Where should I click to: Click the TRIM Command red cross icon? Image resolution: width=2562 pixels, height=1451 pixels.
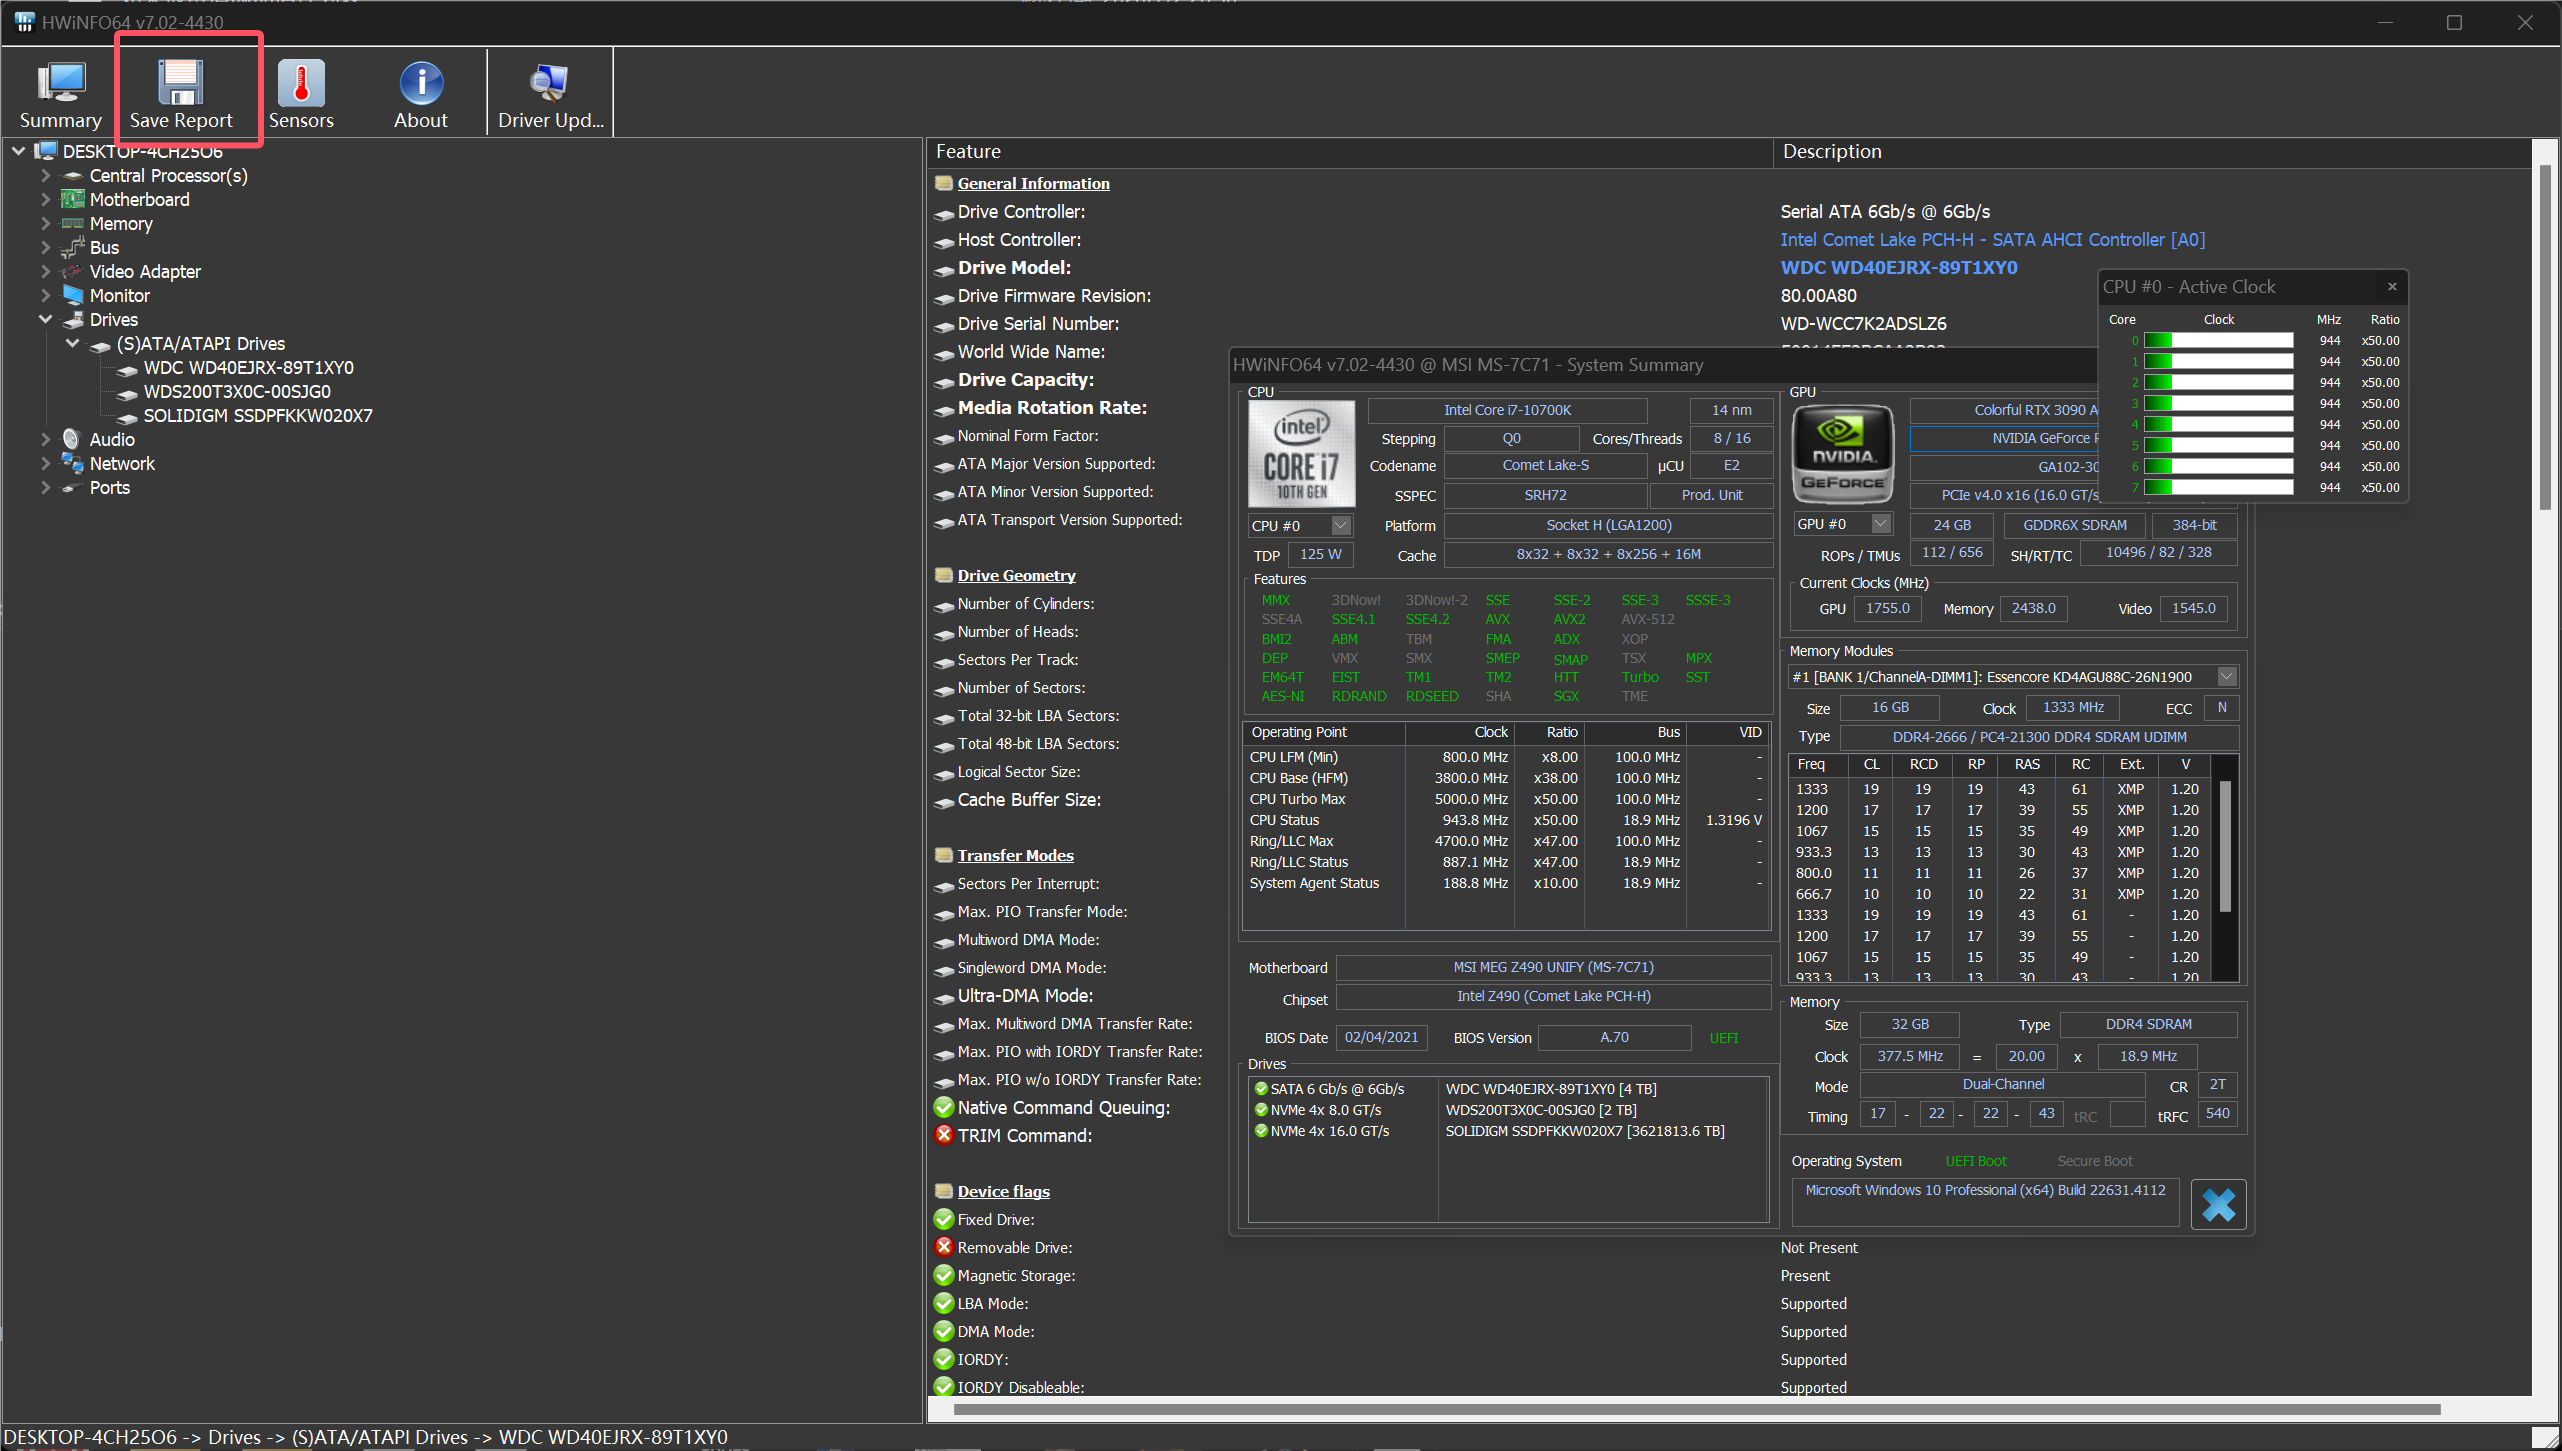tap(943, 1135)
